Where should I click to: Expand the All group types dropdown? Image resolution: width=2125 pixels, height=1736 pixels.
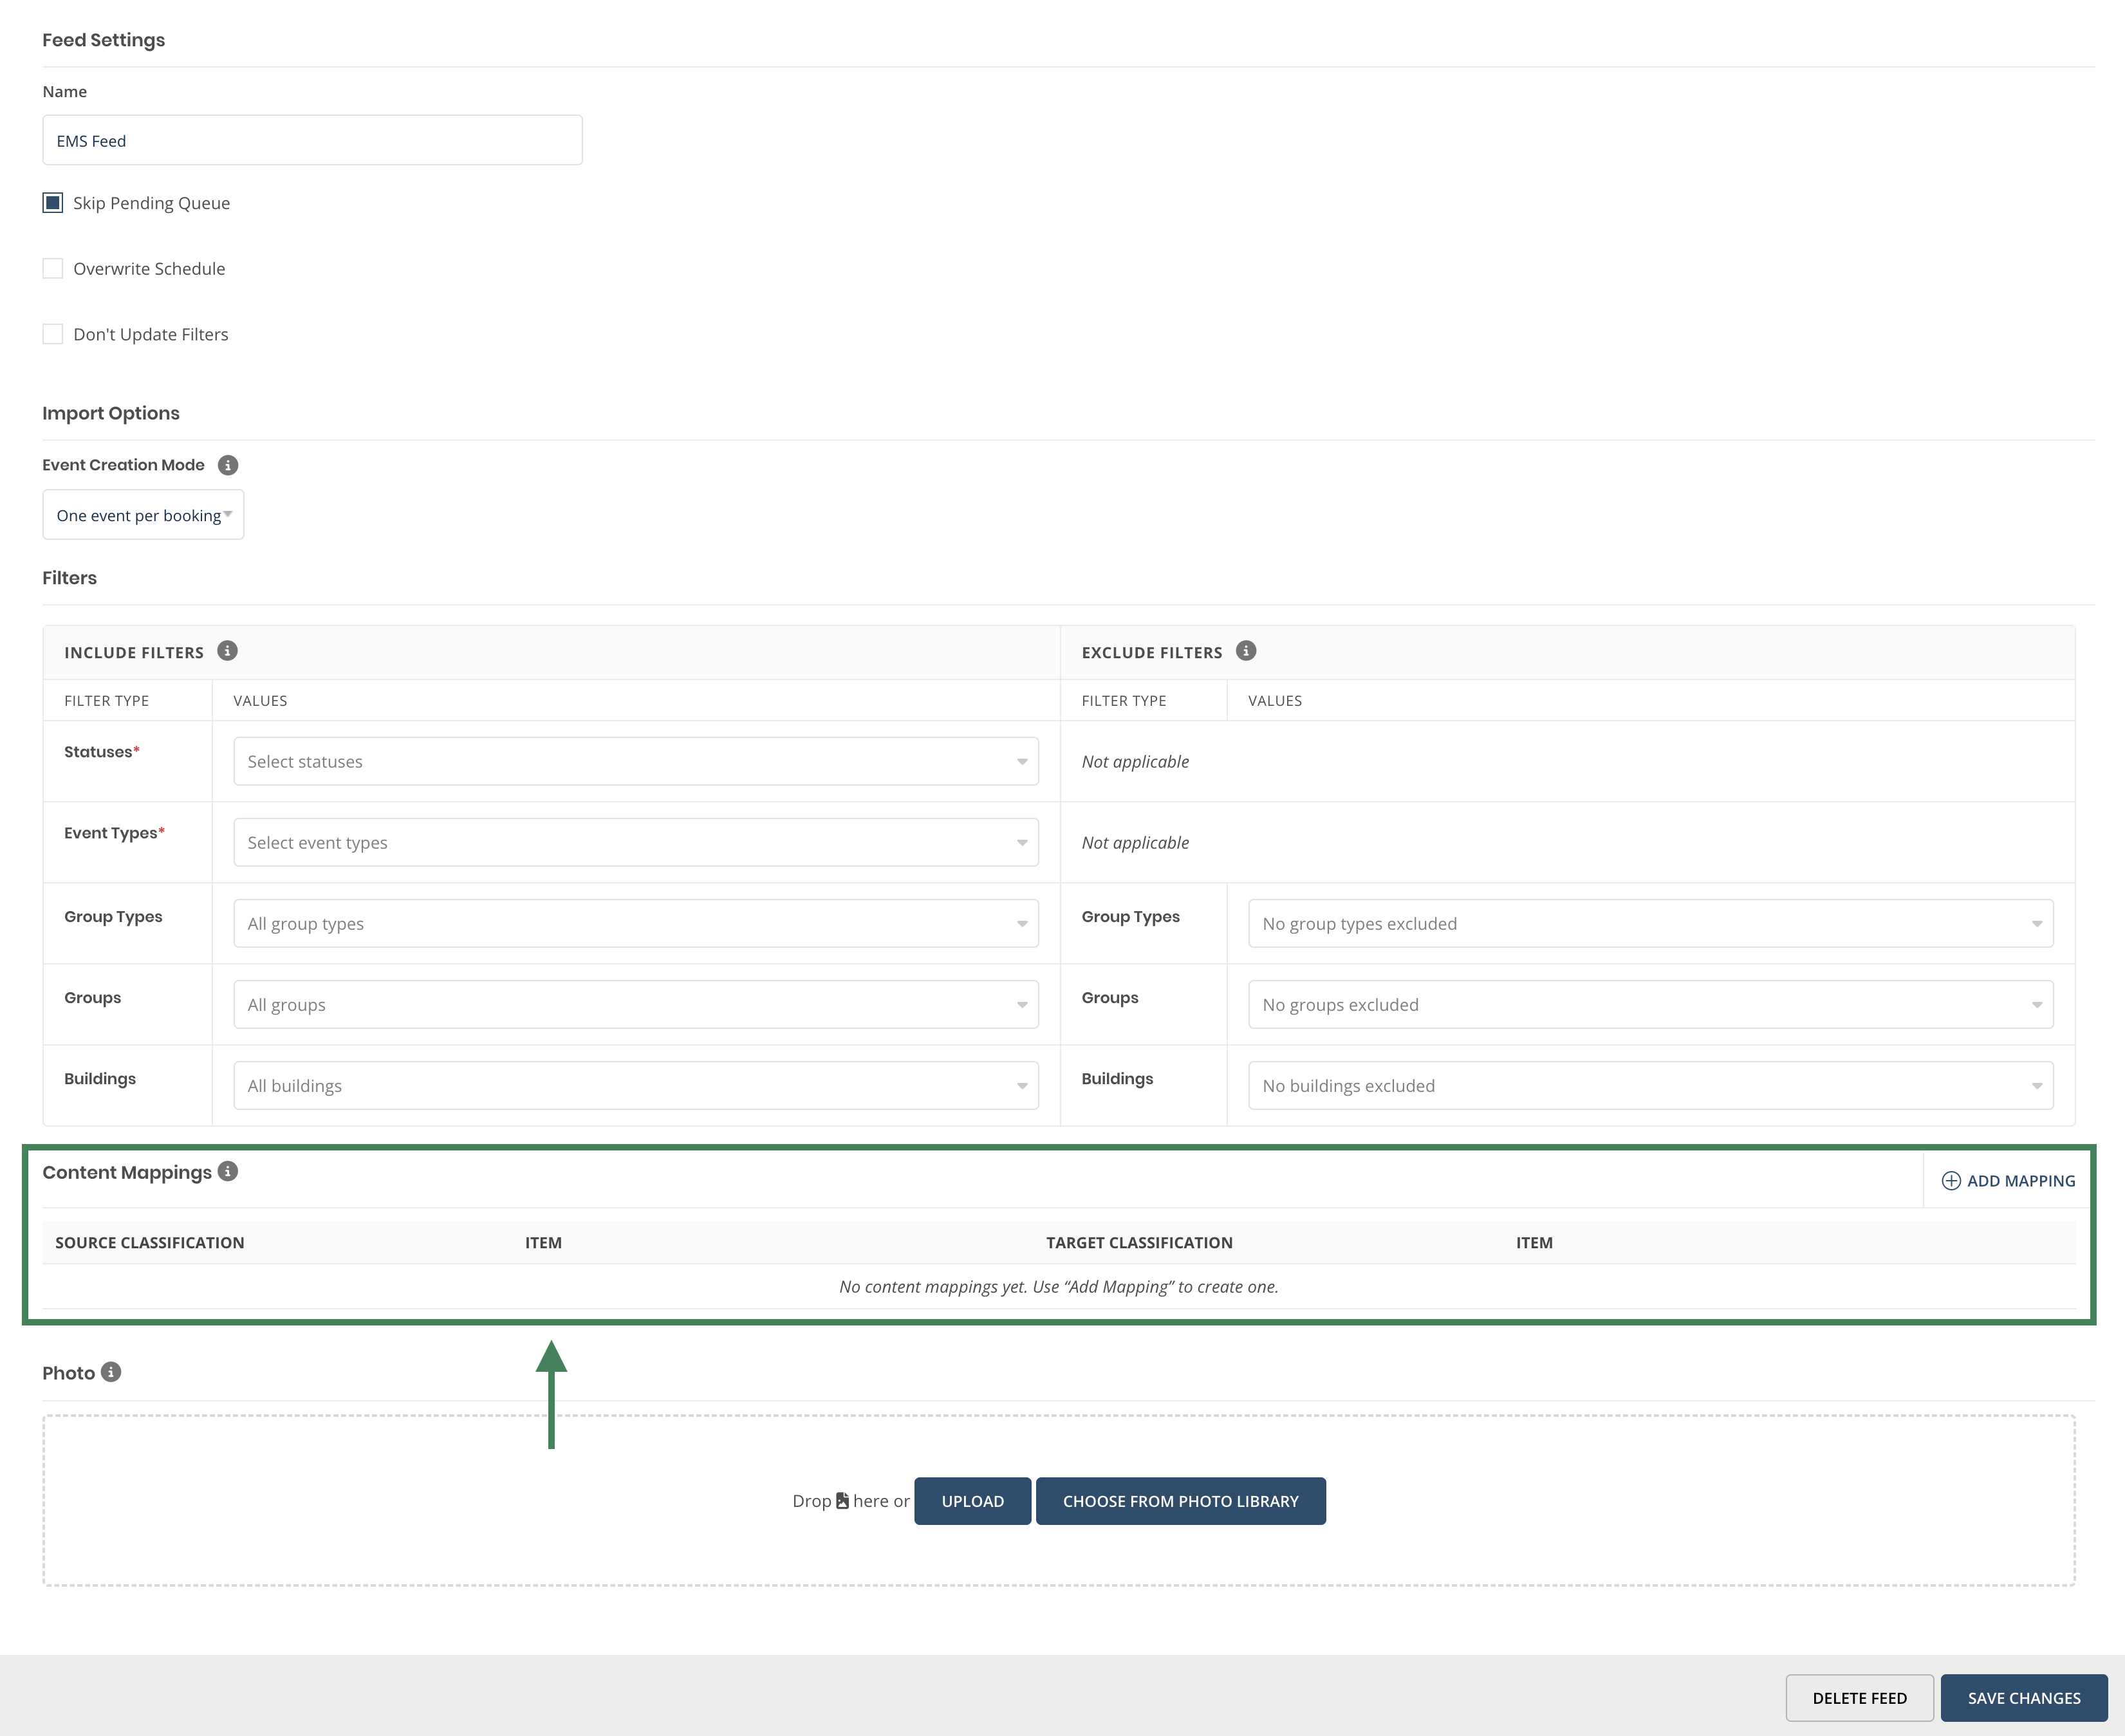[x=636, y=923]
